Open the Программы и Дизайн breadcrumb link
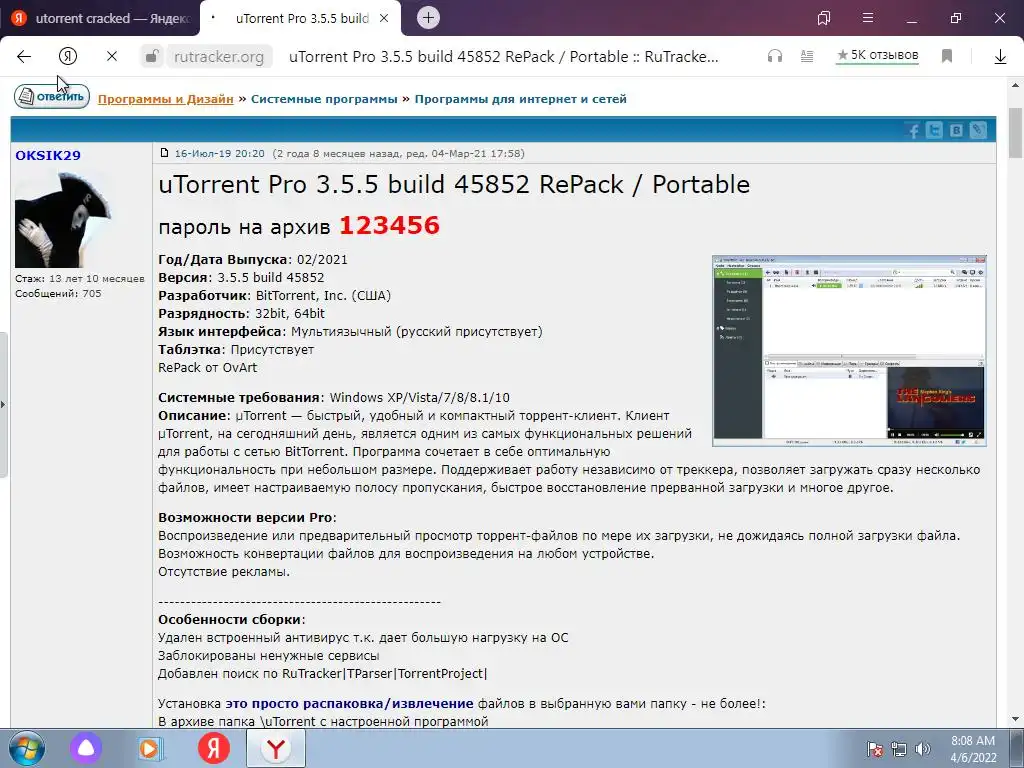This screenshot has width=1024, height=768. point(165,99)
